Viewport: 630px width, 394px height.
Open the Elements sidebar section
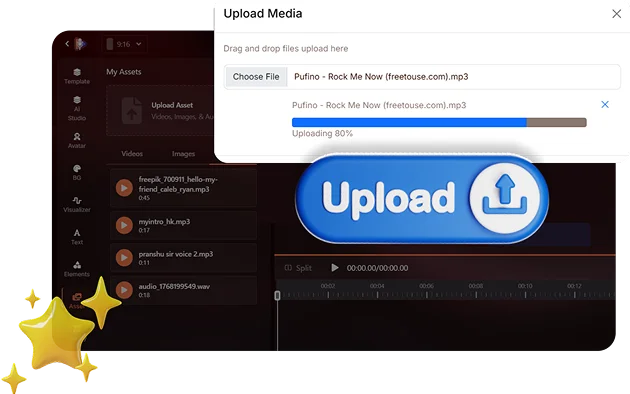(x=77, y=269)
